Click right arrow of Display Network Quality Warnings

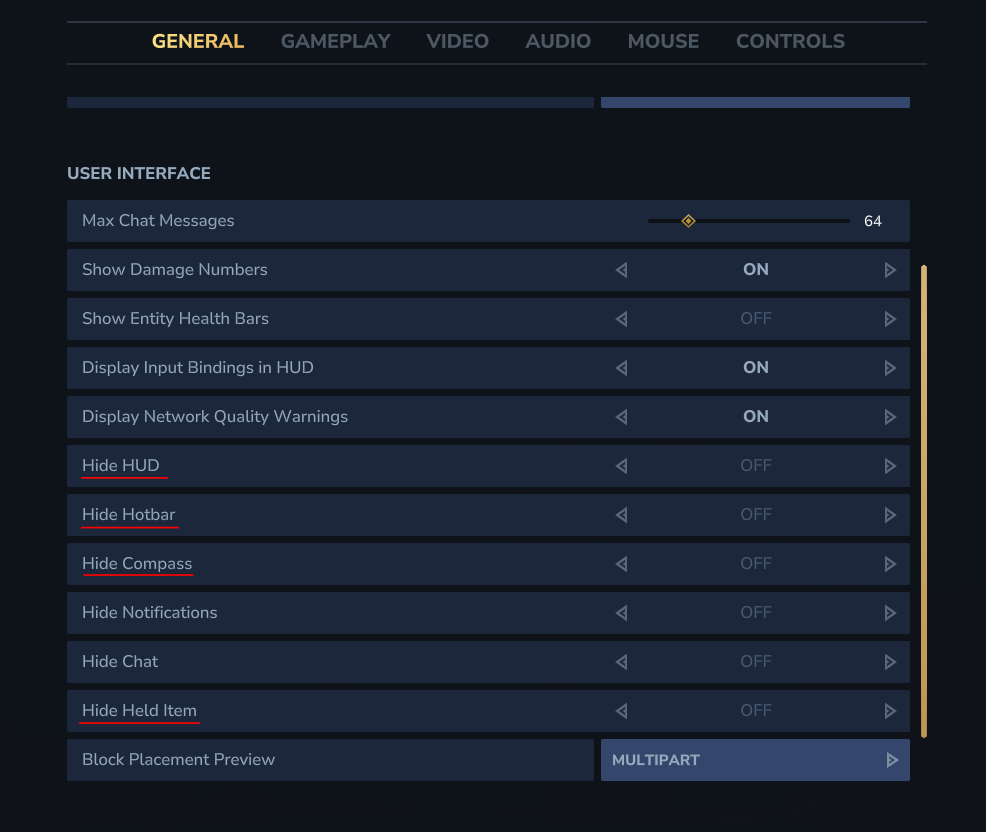pyautogui.click(x=890, y=417)
